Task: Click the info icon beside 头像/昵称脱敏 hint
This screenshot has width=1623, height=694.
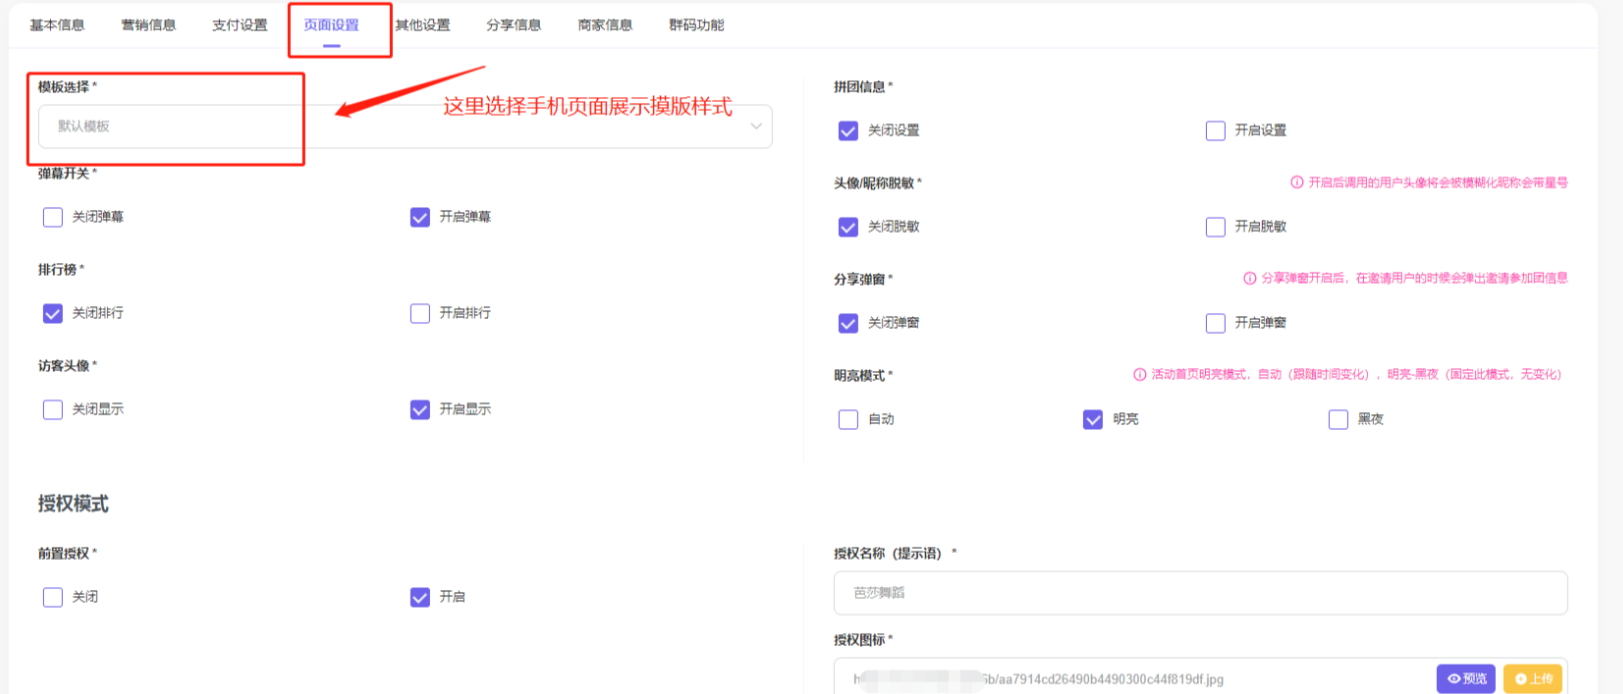Action: [1297, 183]
